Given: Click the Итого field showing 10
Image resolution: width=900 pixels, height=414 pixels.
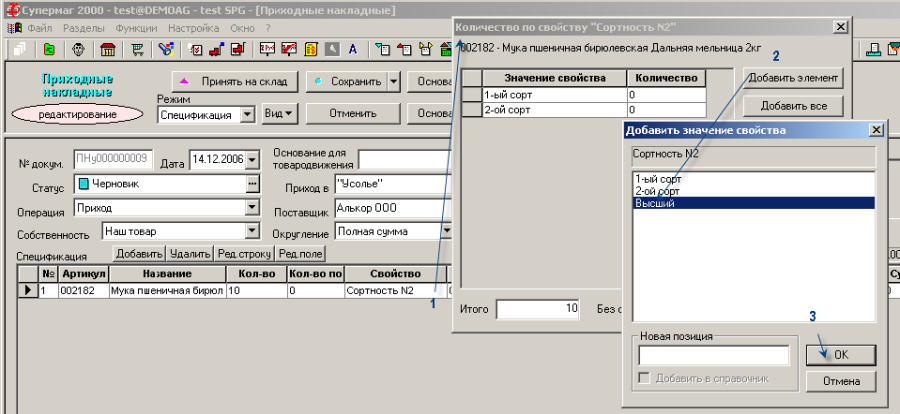Looking at the screenshot, I should coord(538,309).
